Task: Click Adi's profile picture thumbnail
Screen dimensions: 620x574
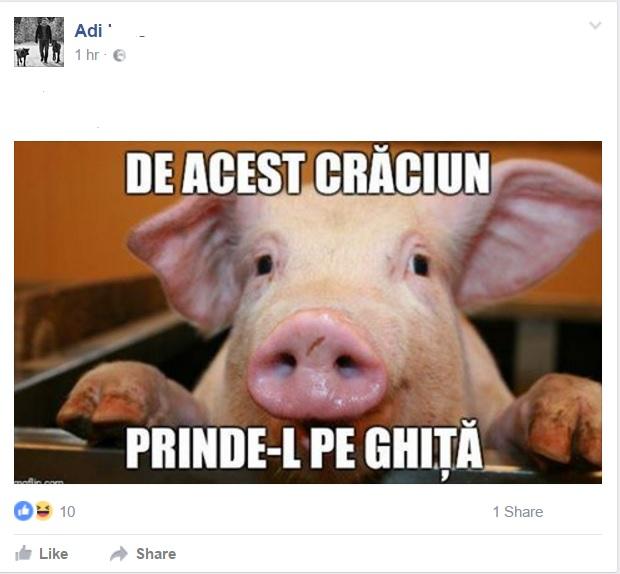Action: [x=39, y=42]
